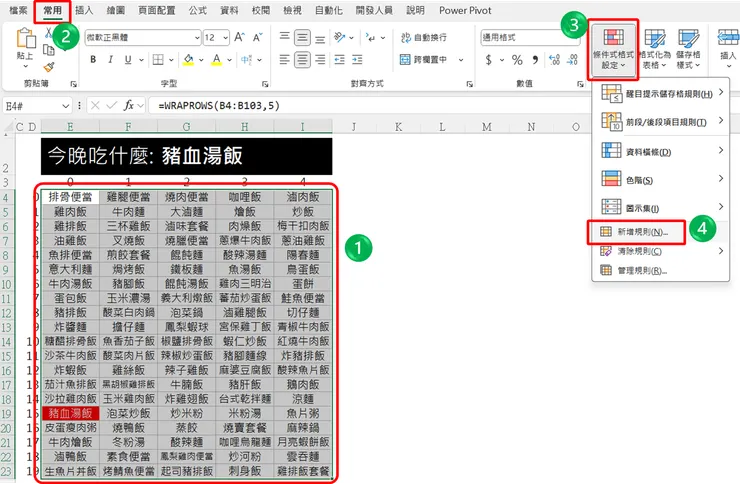Click the align right icon
The height and width of the screenshot is (484, 740).
320,59
